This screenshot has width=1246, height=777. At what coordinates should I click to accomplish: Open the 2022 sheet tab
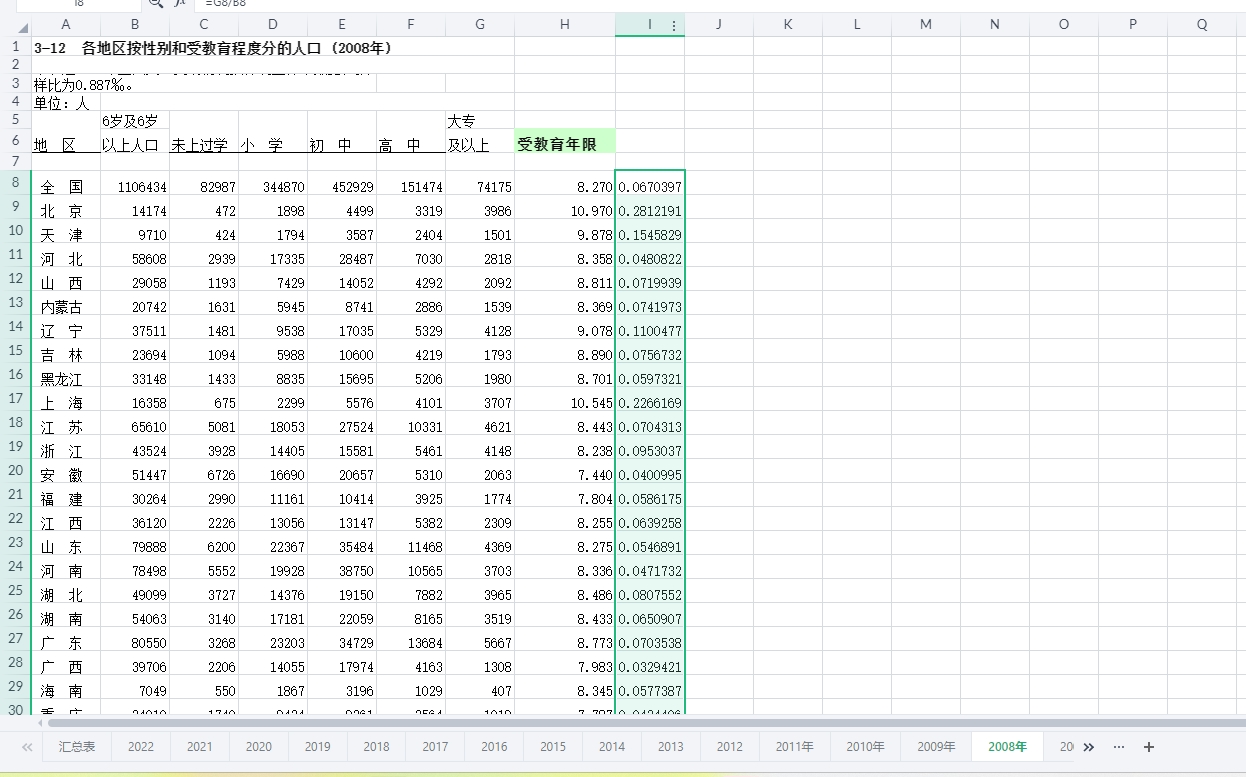point(141,746)
